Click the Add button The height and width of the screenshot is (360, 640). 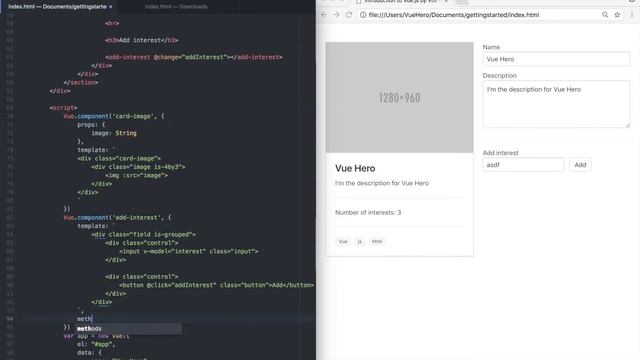click(x=580, y=165)
